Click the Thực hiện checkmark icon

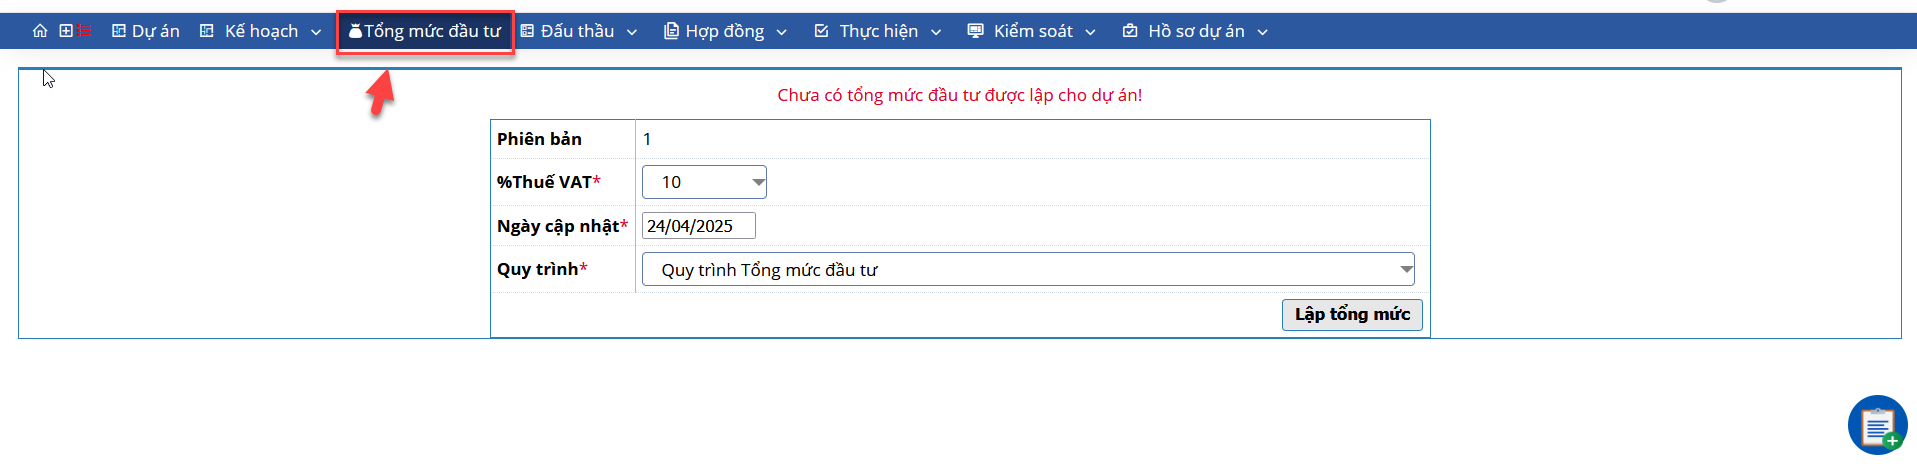click(821, 31)
